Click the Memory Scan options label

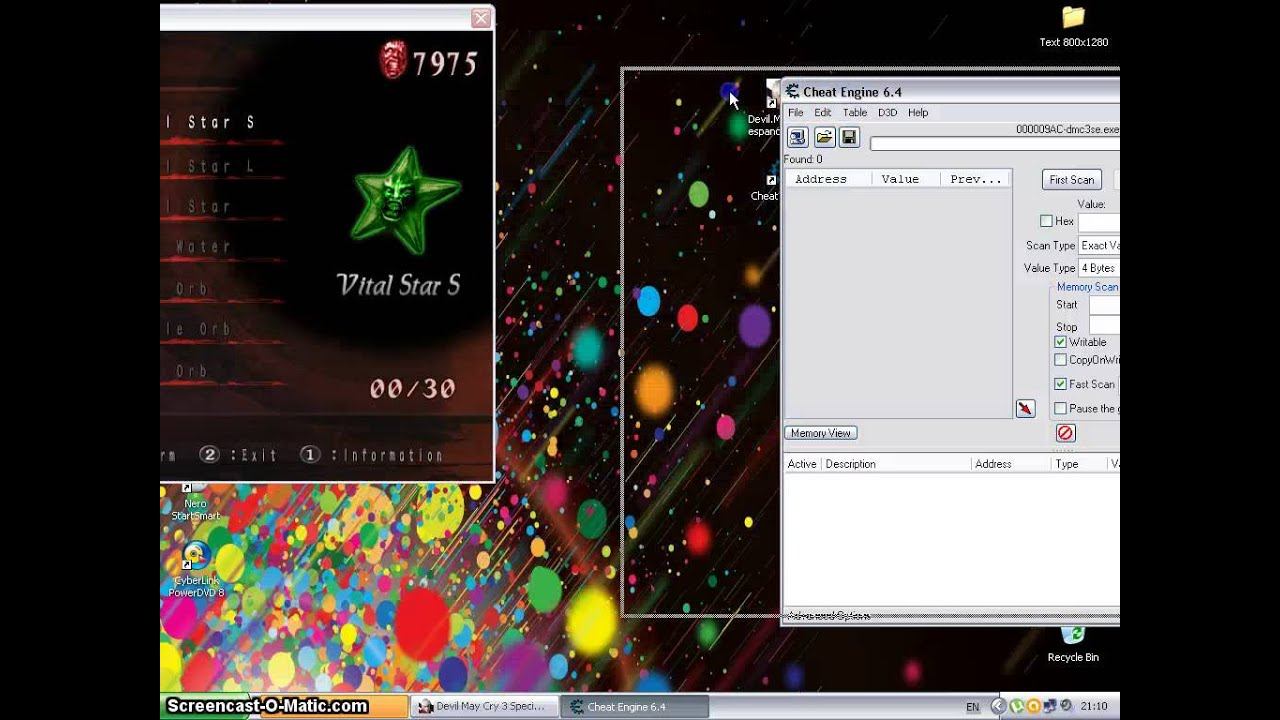click(1088, 287)
